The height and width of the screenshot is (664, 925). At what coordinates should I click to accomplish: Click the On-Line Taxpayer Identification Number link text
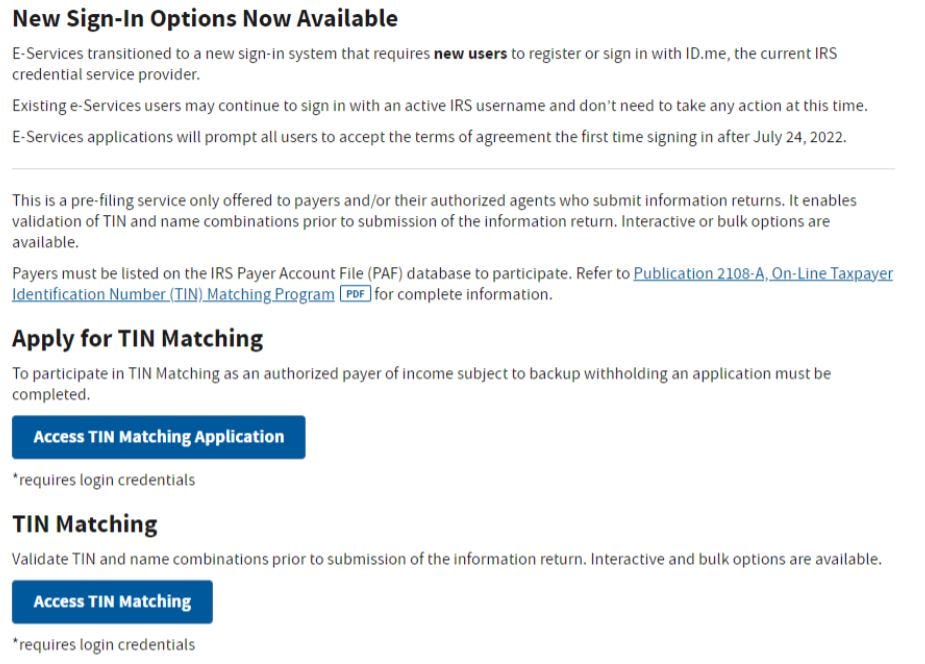(170, 294)
